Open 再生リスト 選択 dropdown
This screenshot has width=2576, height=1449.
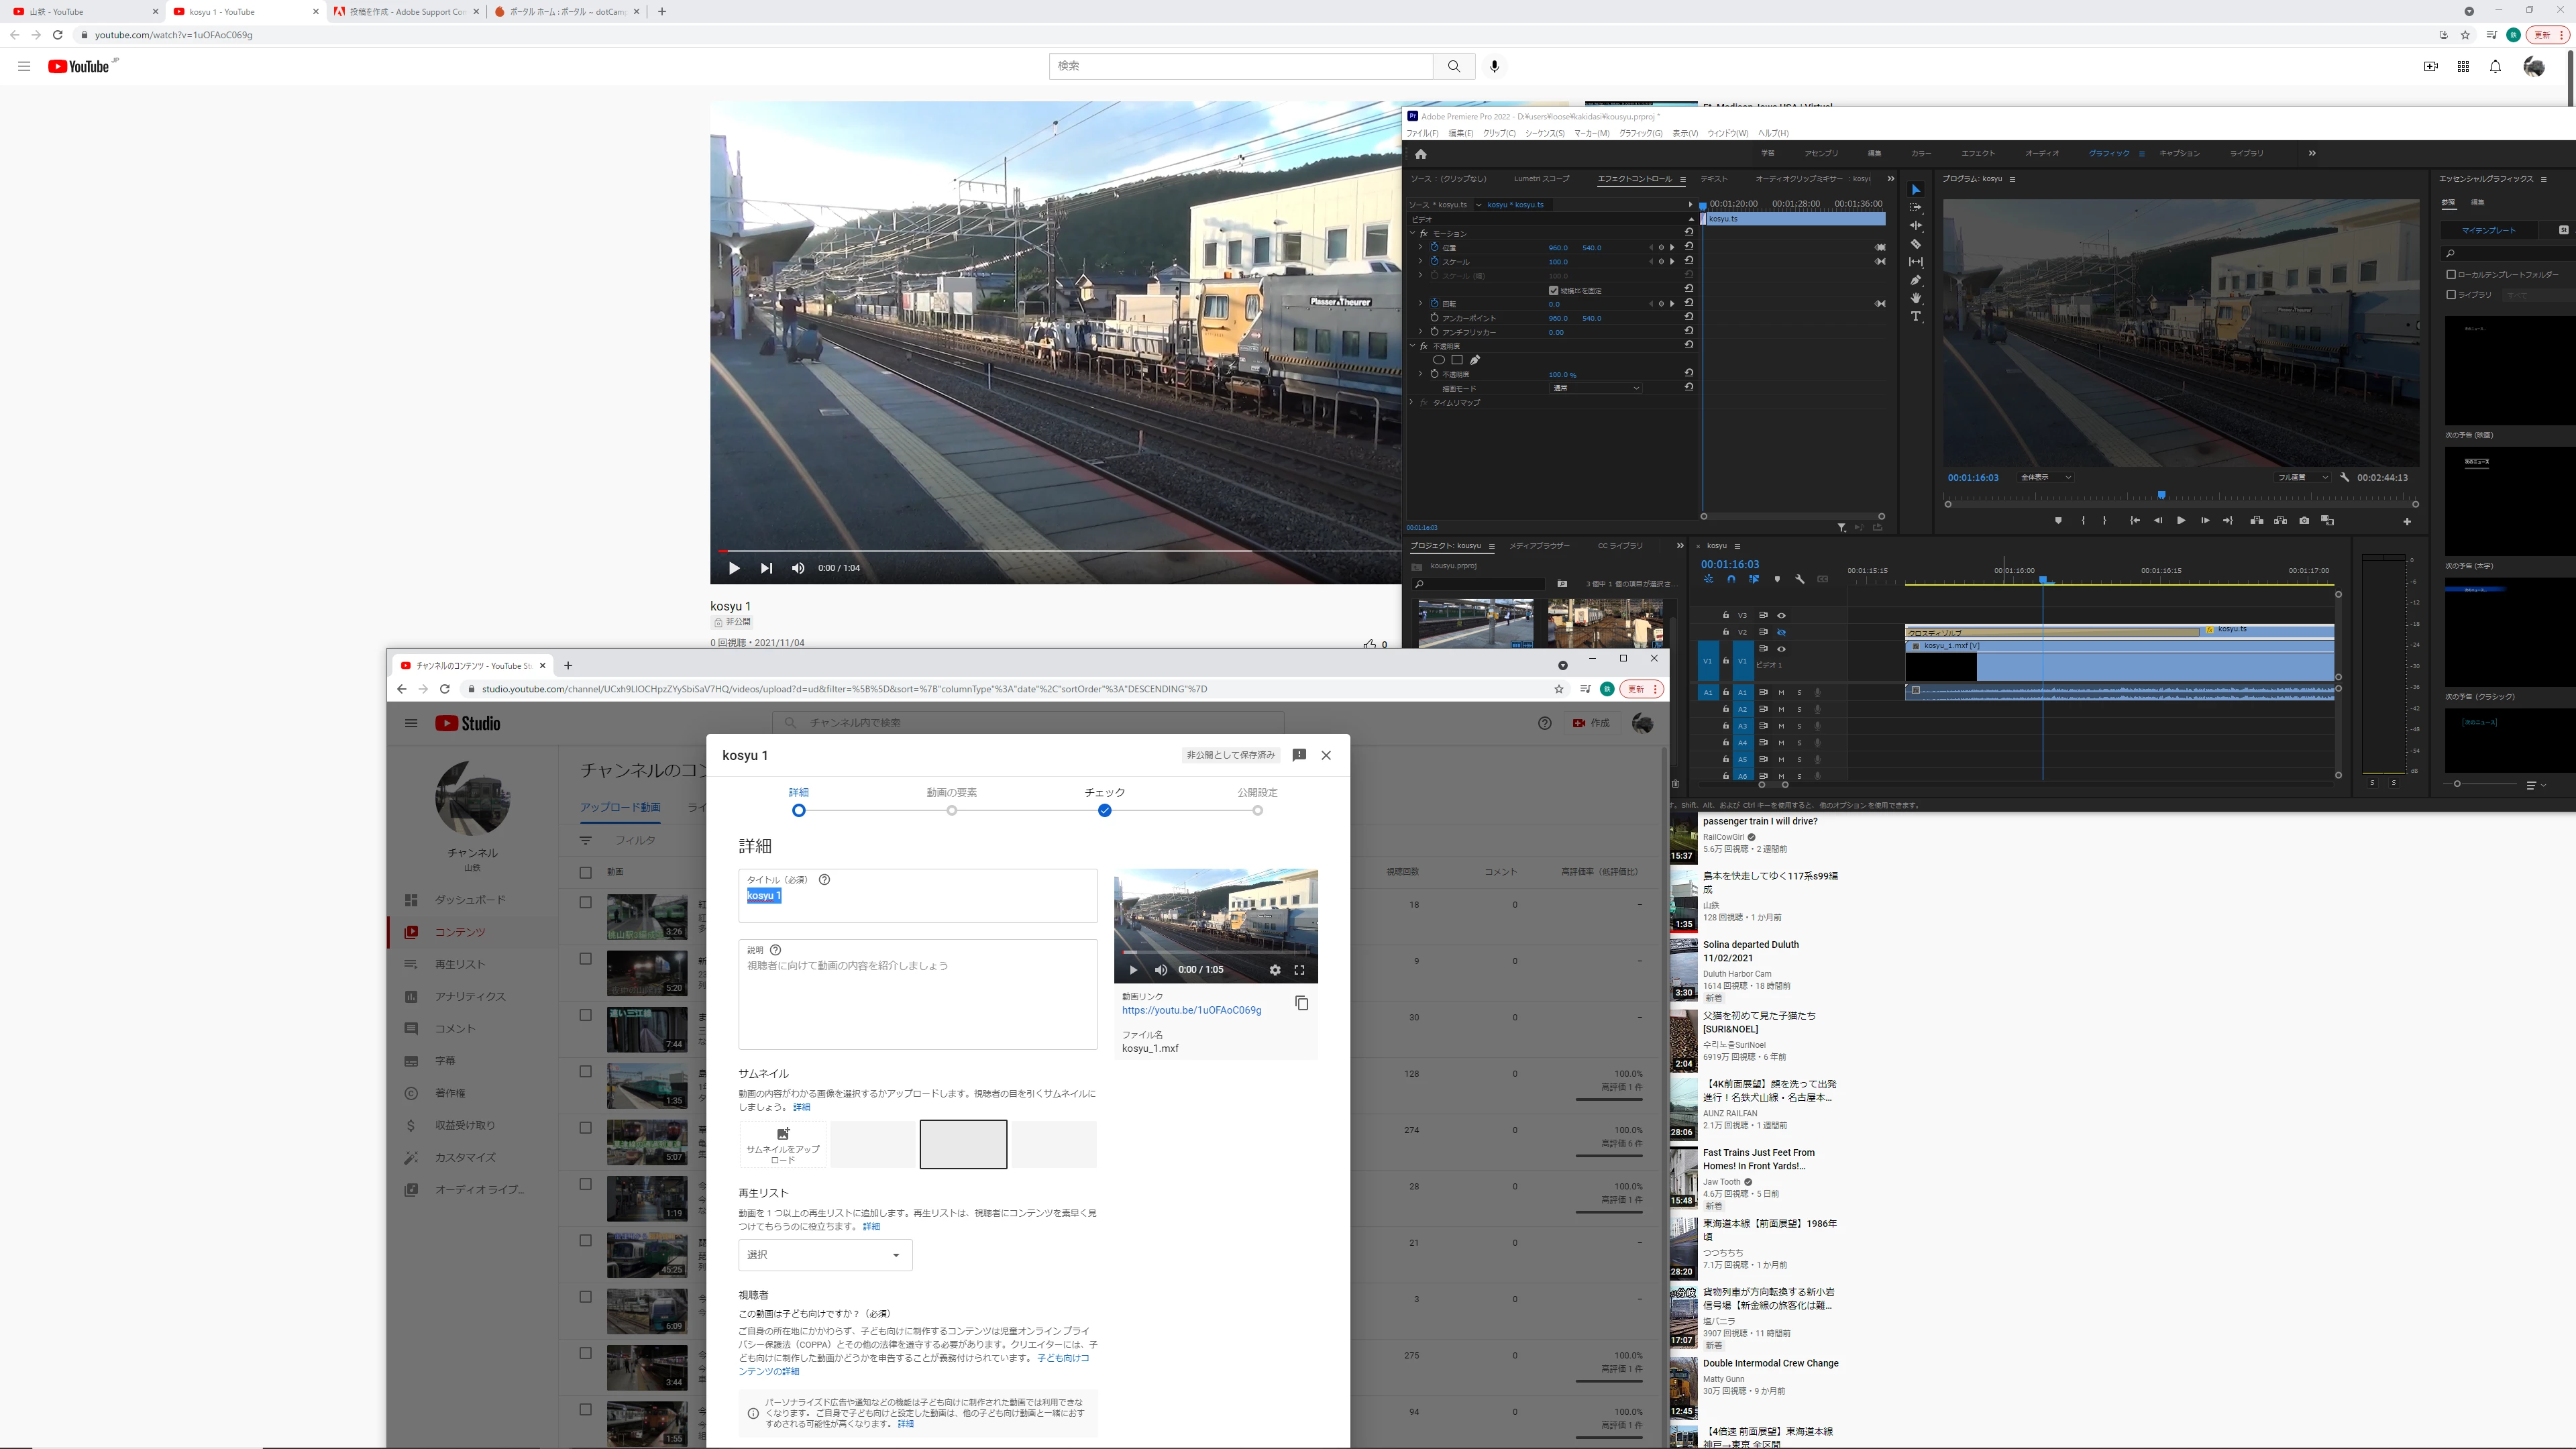[x=825, y=1255]
